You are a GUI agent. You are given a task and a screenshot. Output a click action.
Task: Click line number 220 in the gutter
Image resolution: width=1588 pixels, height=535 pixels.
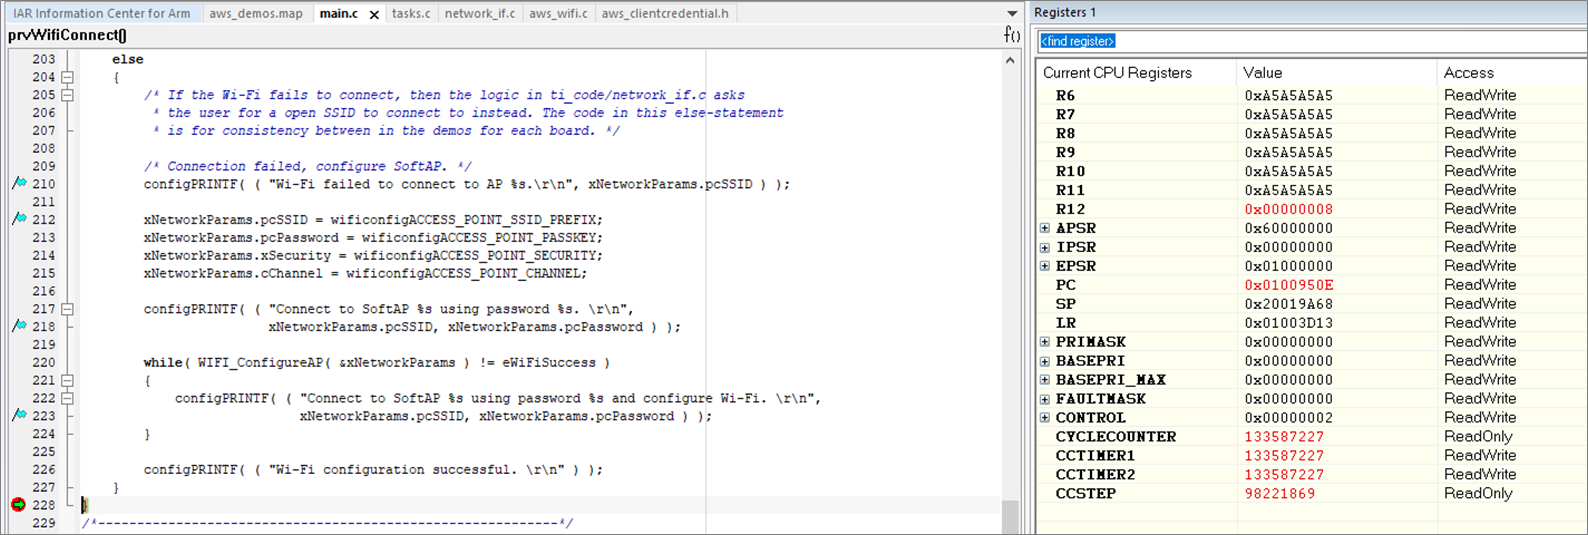click(x=43, y=362)
